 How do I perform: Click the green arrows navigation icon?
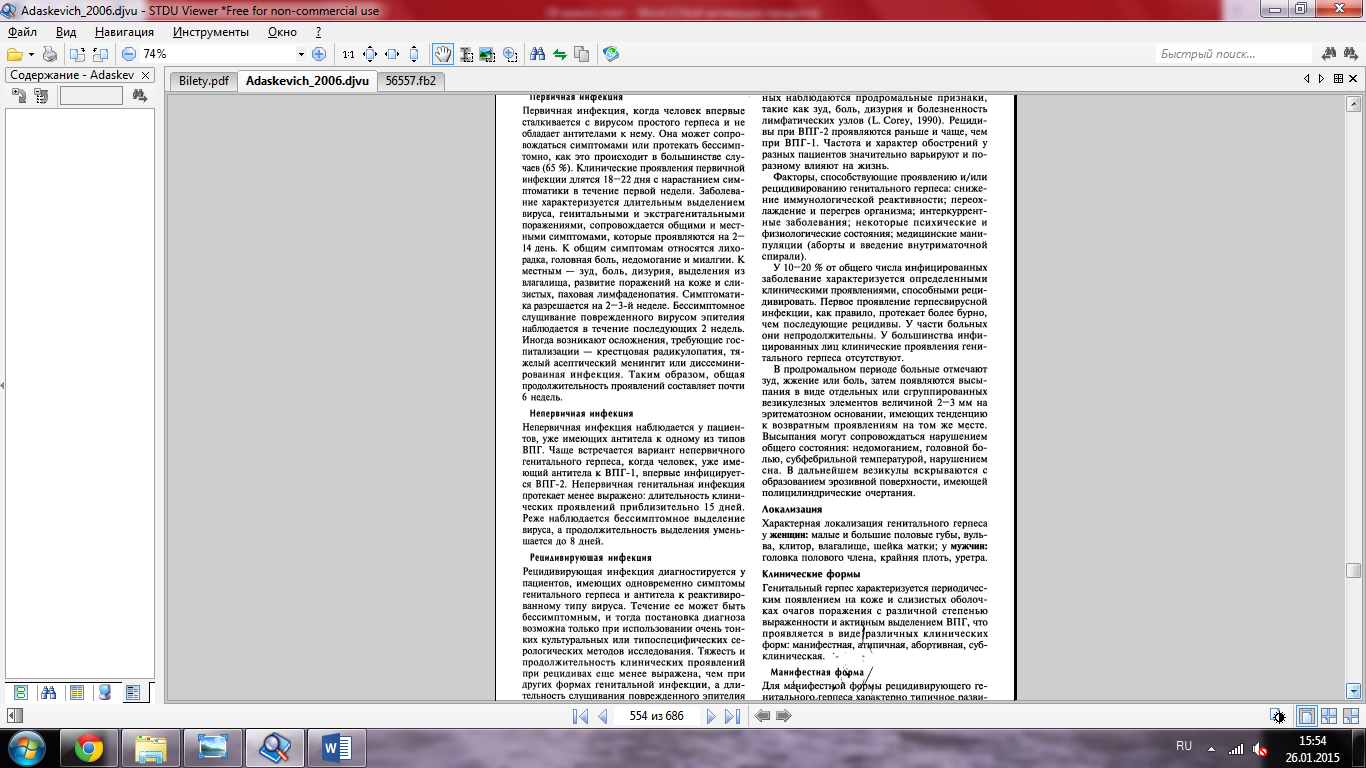[559, 54]
